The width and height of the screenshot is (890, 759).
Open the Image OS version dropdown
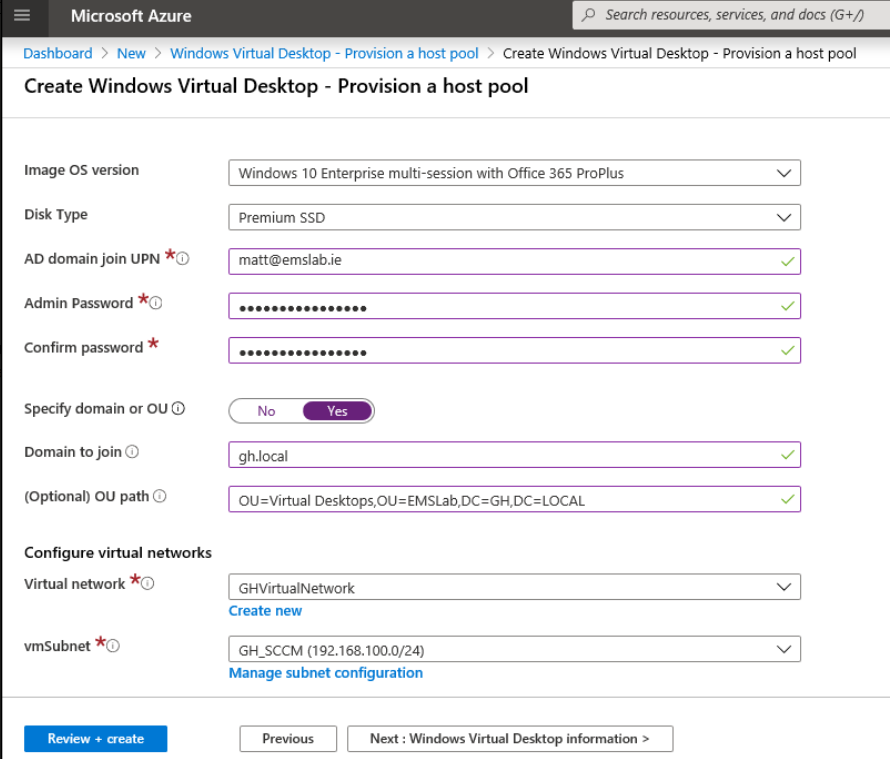click(784, 172)
